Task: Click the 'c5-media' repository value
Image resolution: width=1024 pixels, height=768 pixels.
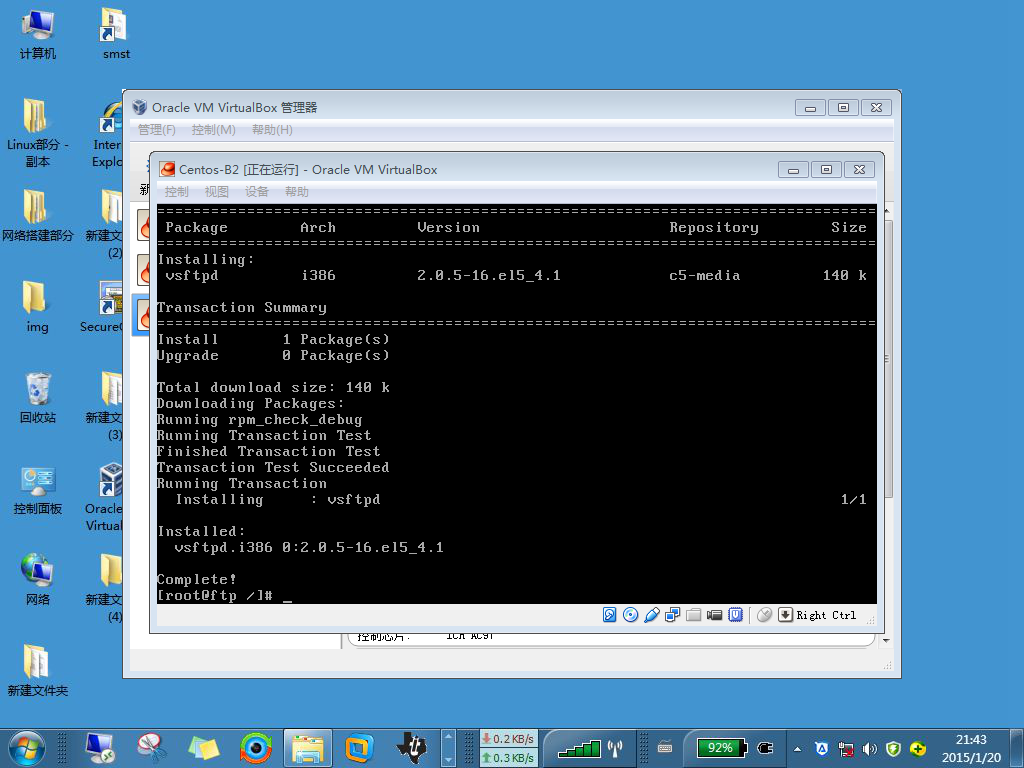Action: click(704, 275)
